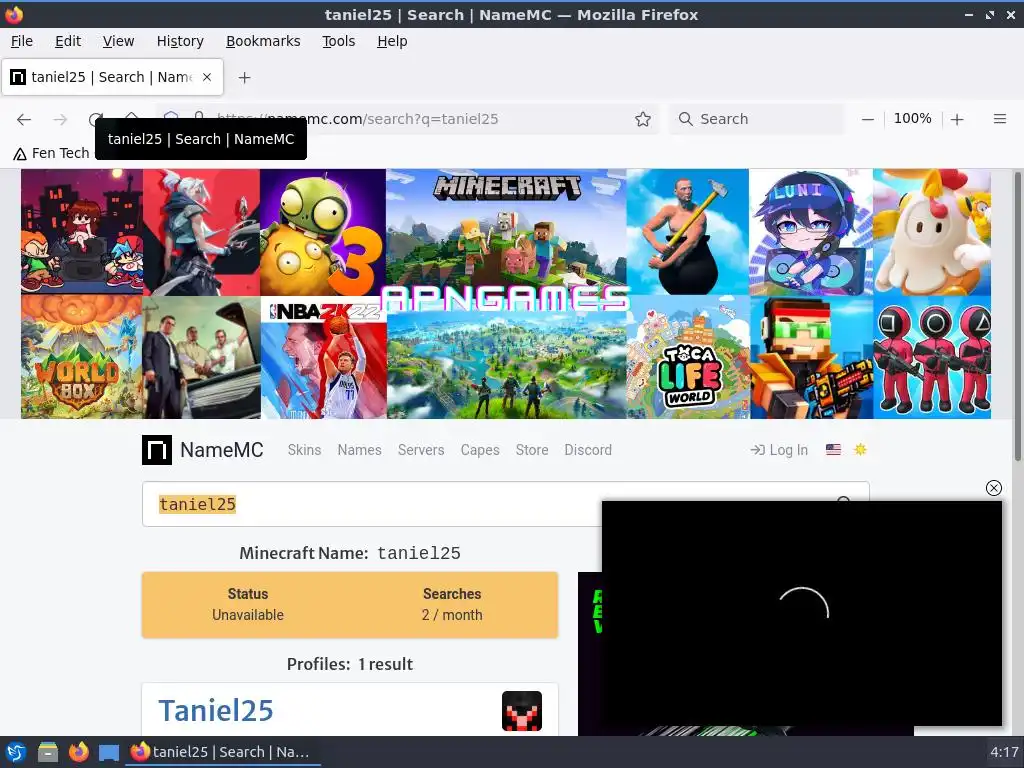1024x768 pixels.
Task: Switch to taniel25 Search taskbar window
Action: (222, 752)
